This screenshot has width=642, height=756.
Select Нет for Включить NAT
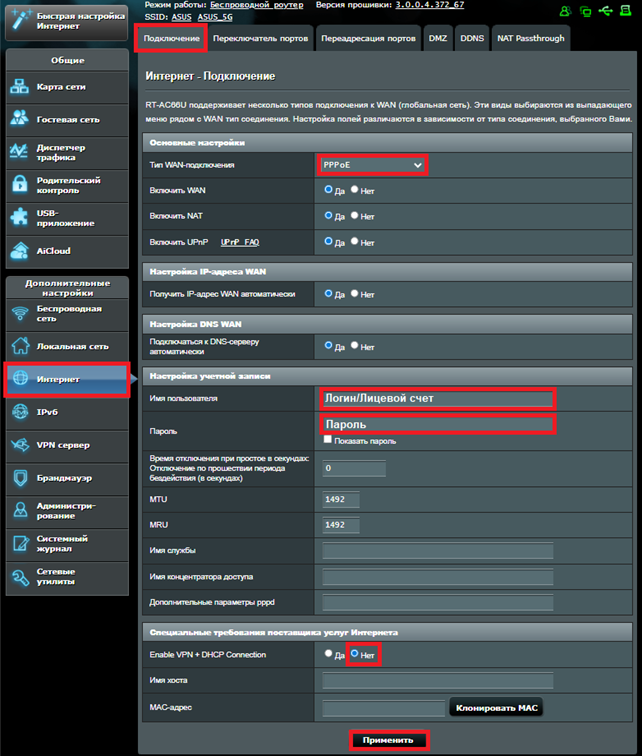(x=354, y=215)
